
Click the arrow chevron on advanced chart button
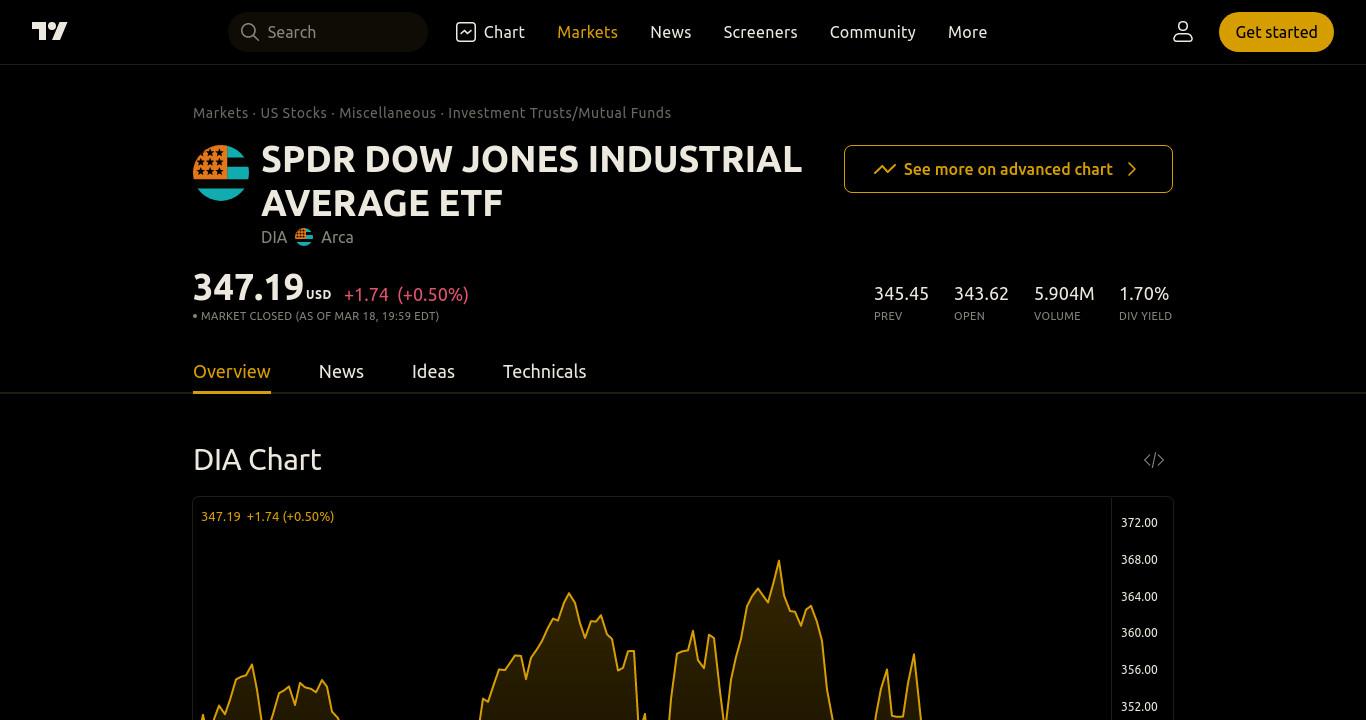[x=1132, y=169]
